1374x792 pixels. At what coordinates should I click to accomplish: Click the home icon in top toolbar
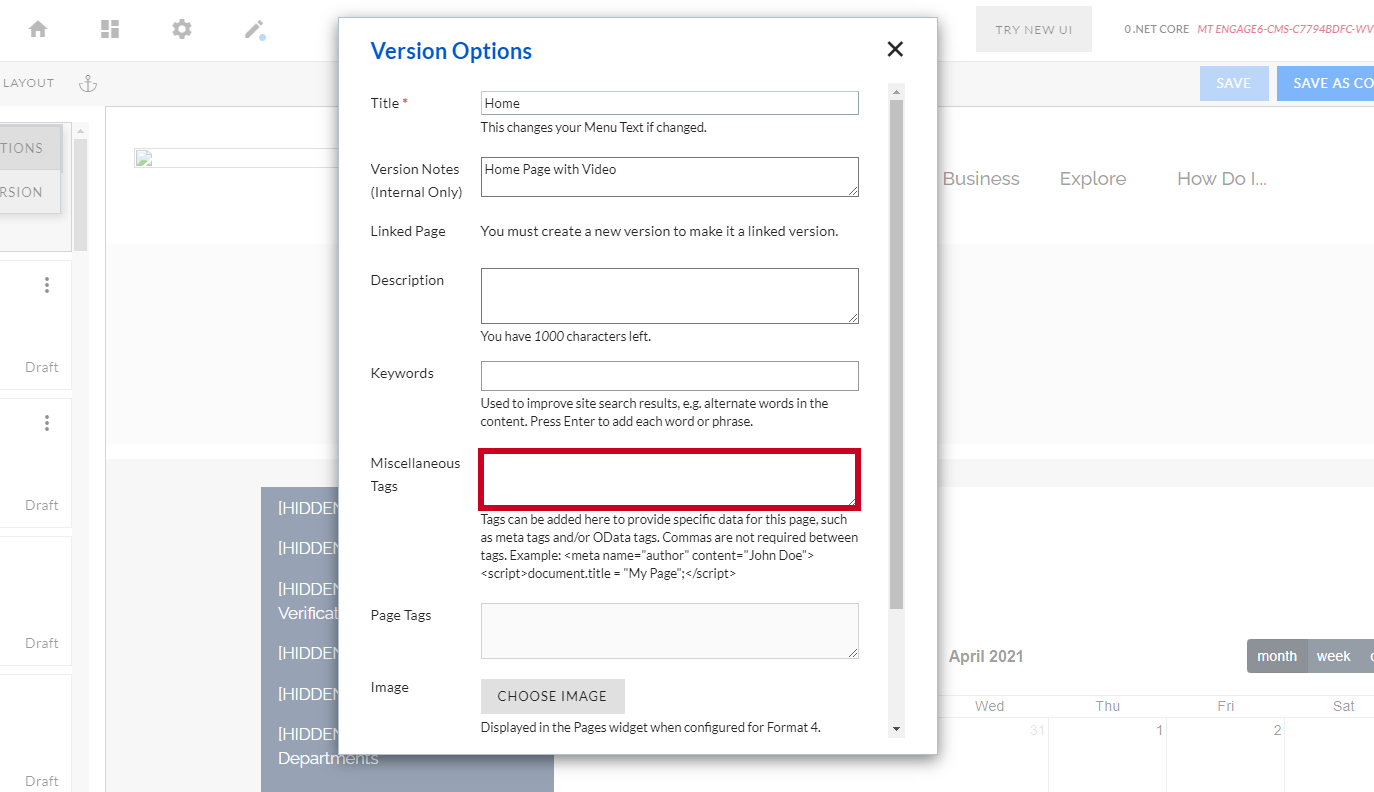[x=38, y=29]
